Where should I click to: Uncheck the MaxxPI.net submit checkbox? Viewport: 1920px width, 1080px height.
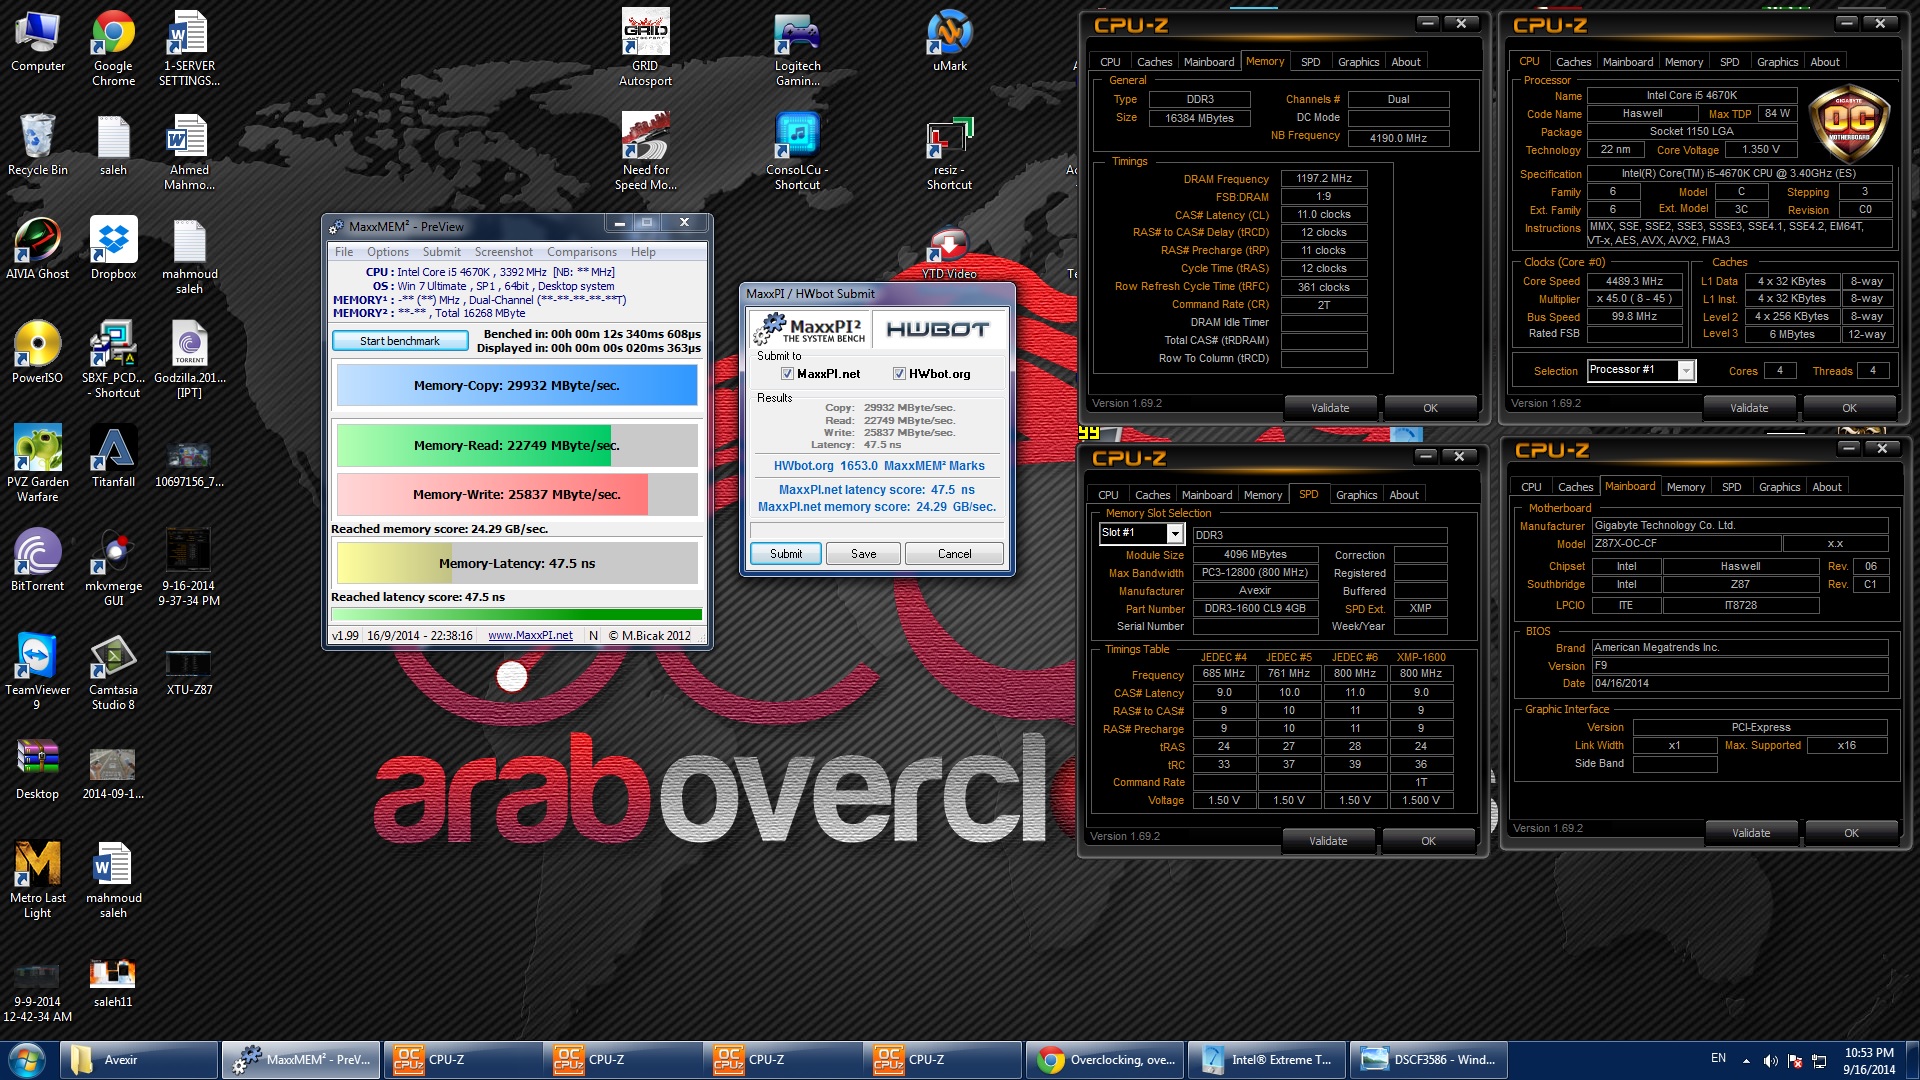(787, 374)
